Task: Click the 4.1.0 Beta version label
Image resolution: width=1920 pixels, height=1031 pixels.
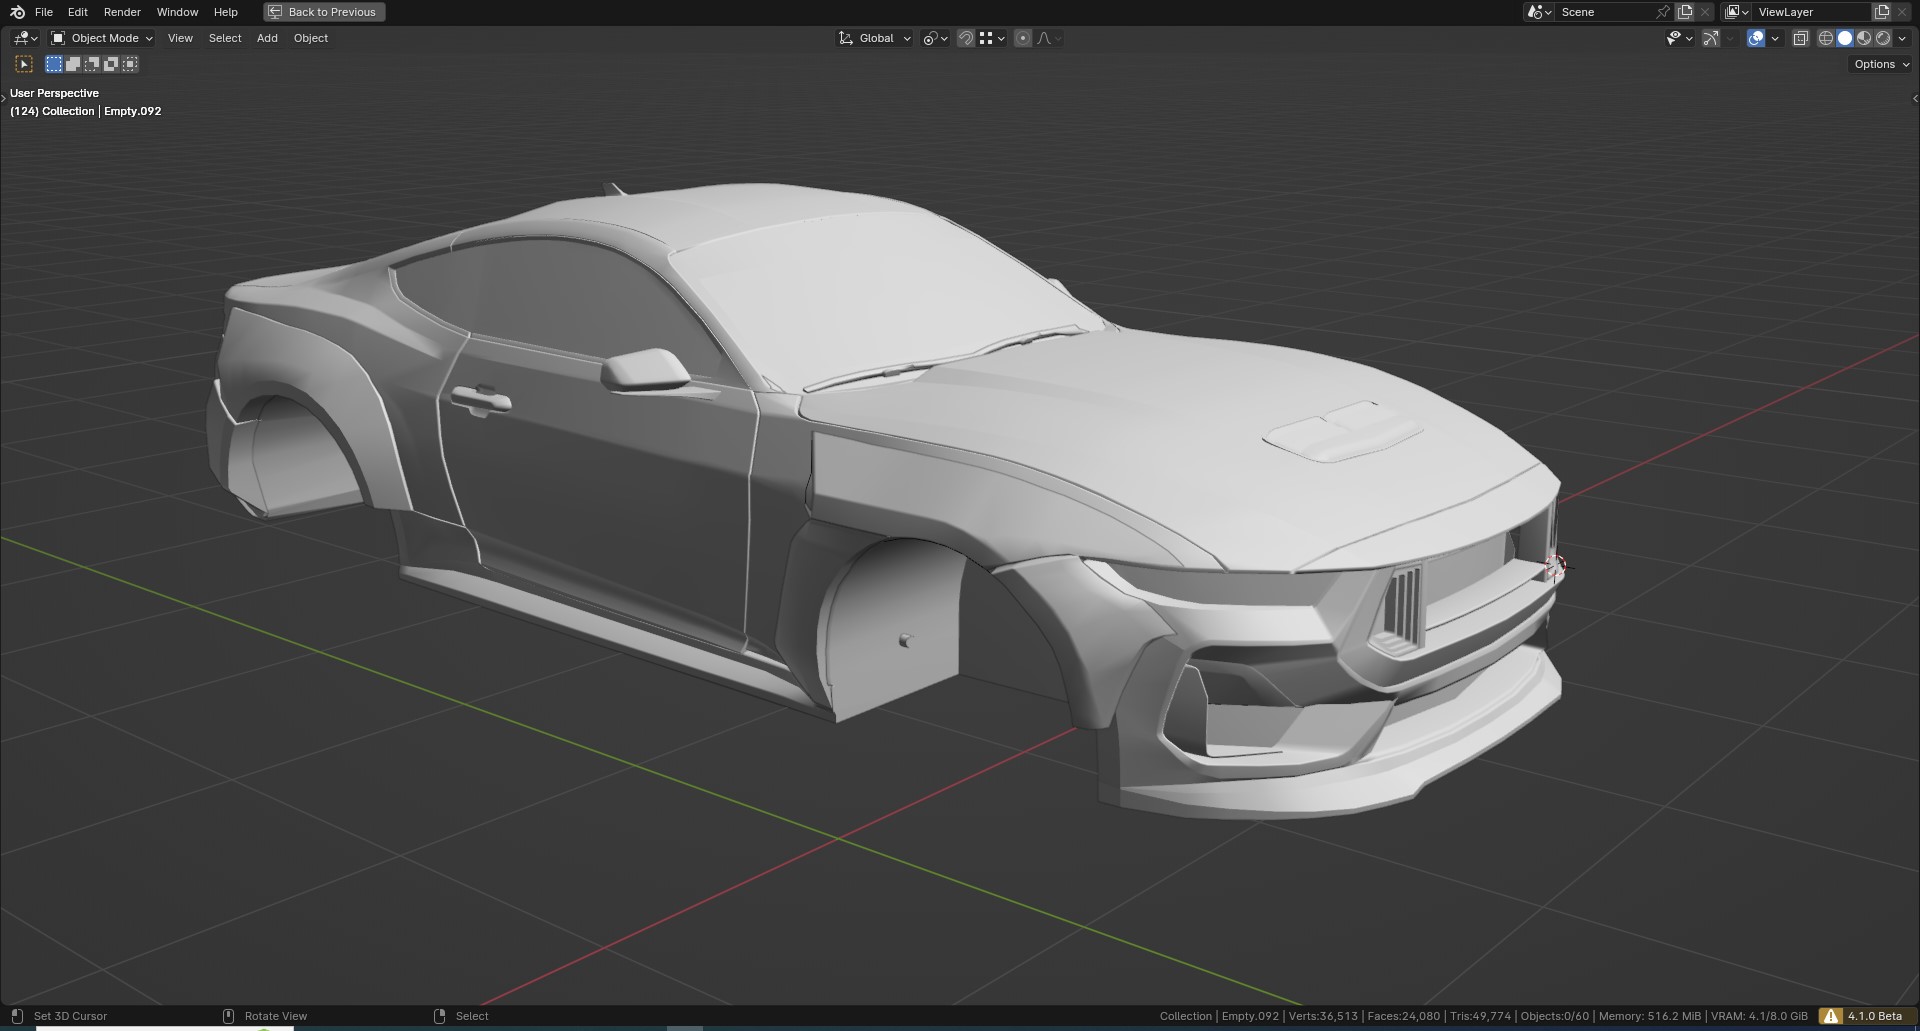Action: tap(1875, 1016)
